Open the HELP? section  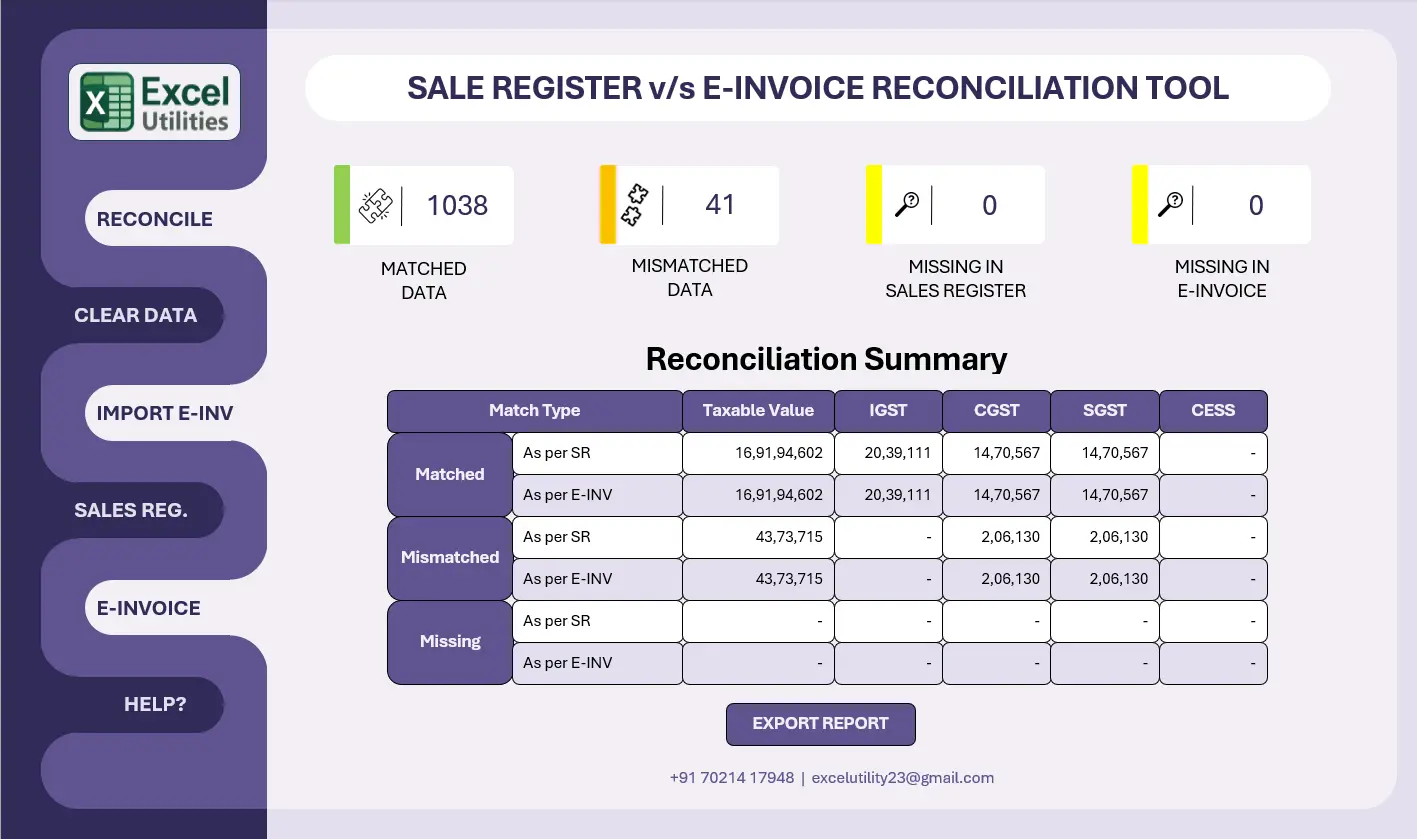click(155, 704)
